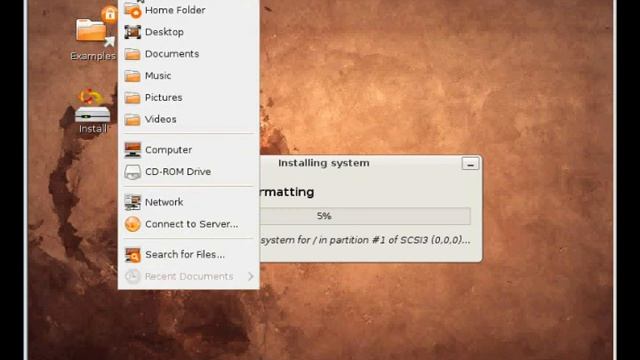
Task: Launch Search for Files...
Action: [189, 255]
